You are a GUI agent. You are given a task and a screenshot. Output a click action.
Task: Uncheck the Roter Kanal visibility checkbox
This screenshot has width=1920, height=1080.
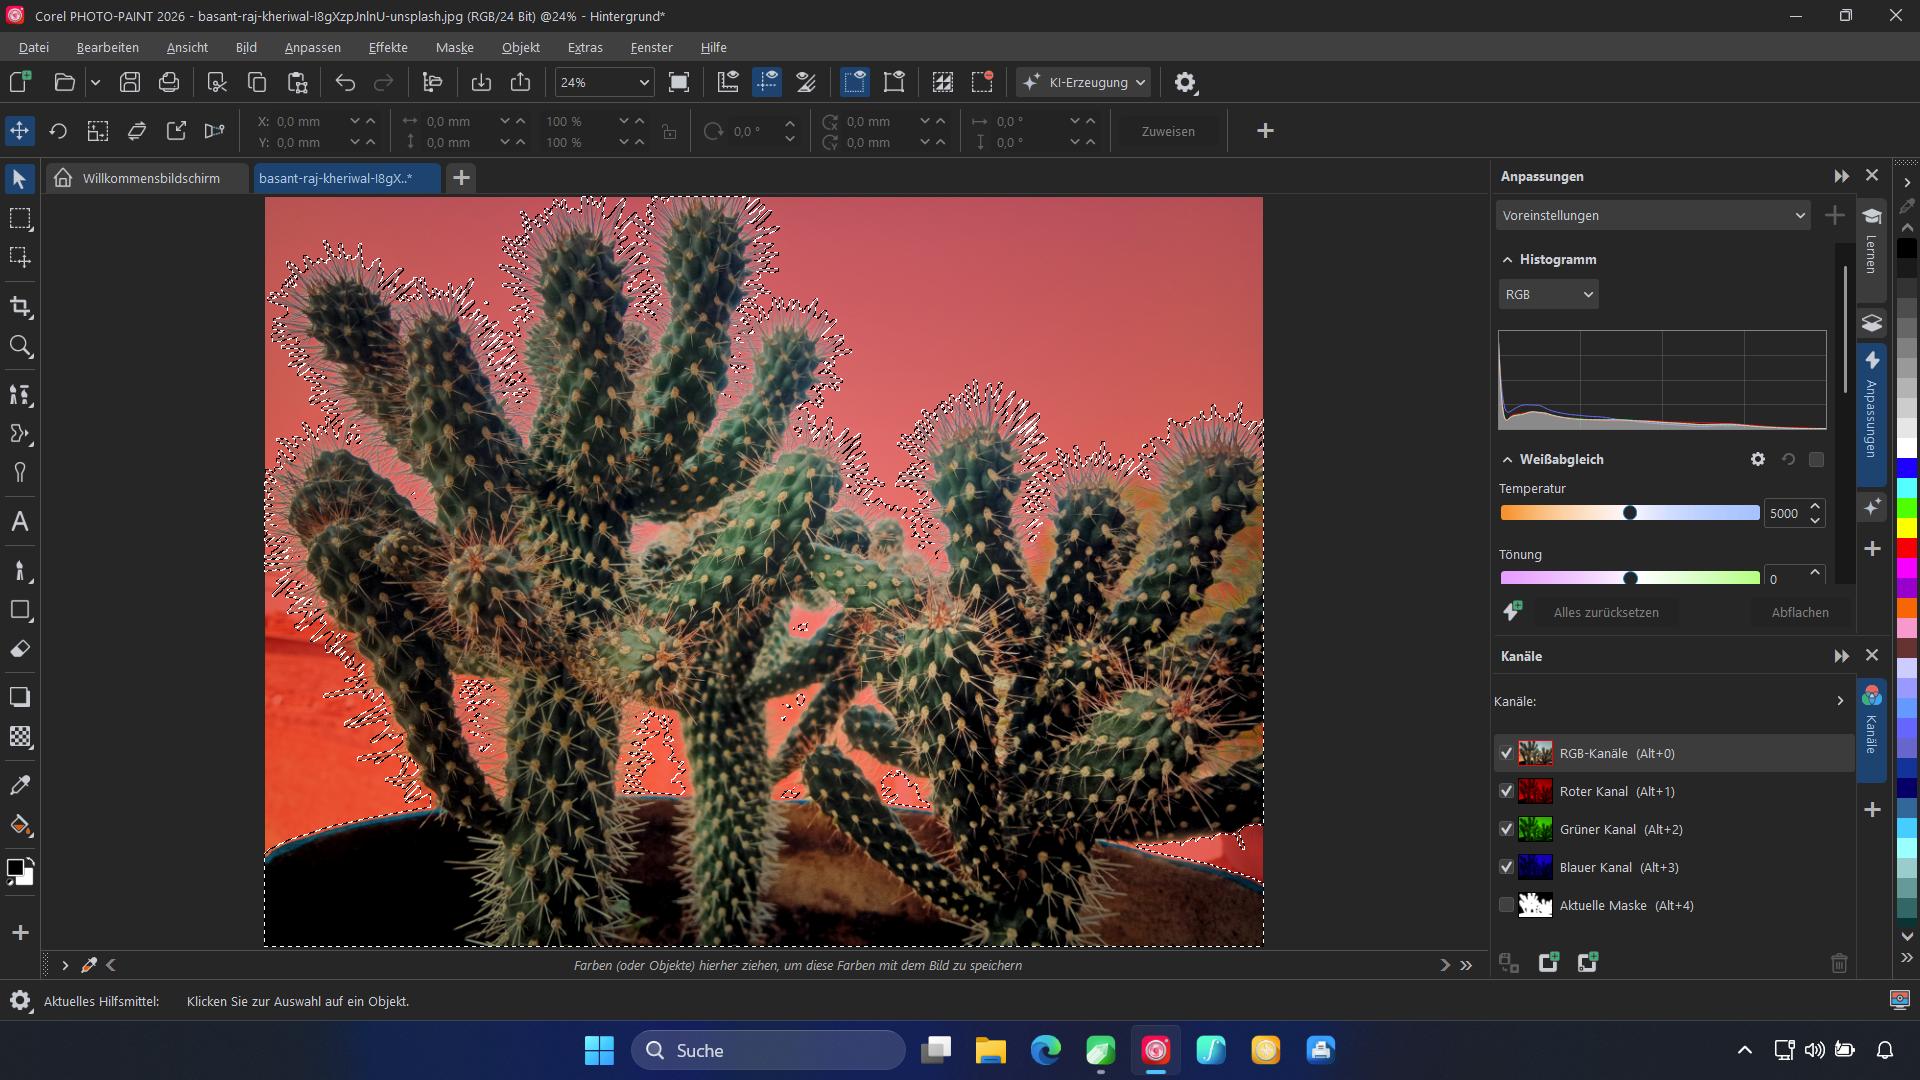[1507, 791]
